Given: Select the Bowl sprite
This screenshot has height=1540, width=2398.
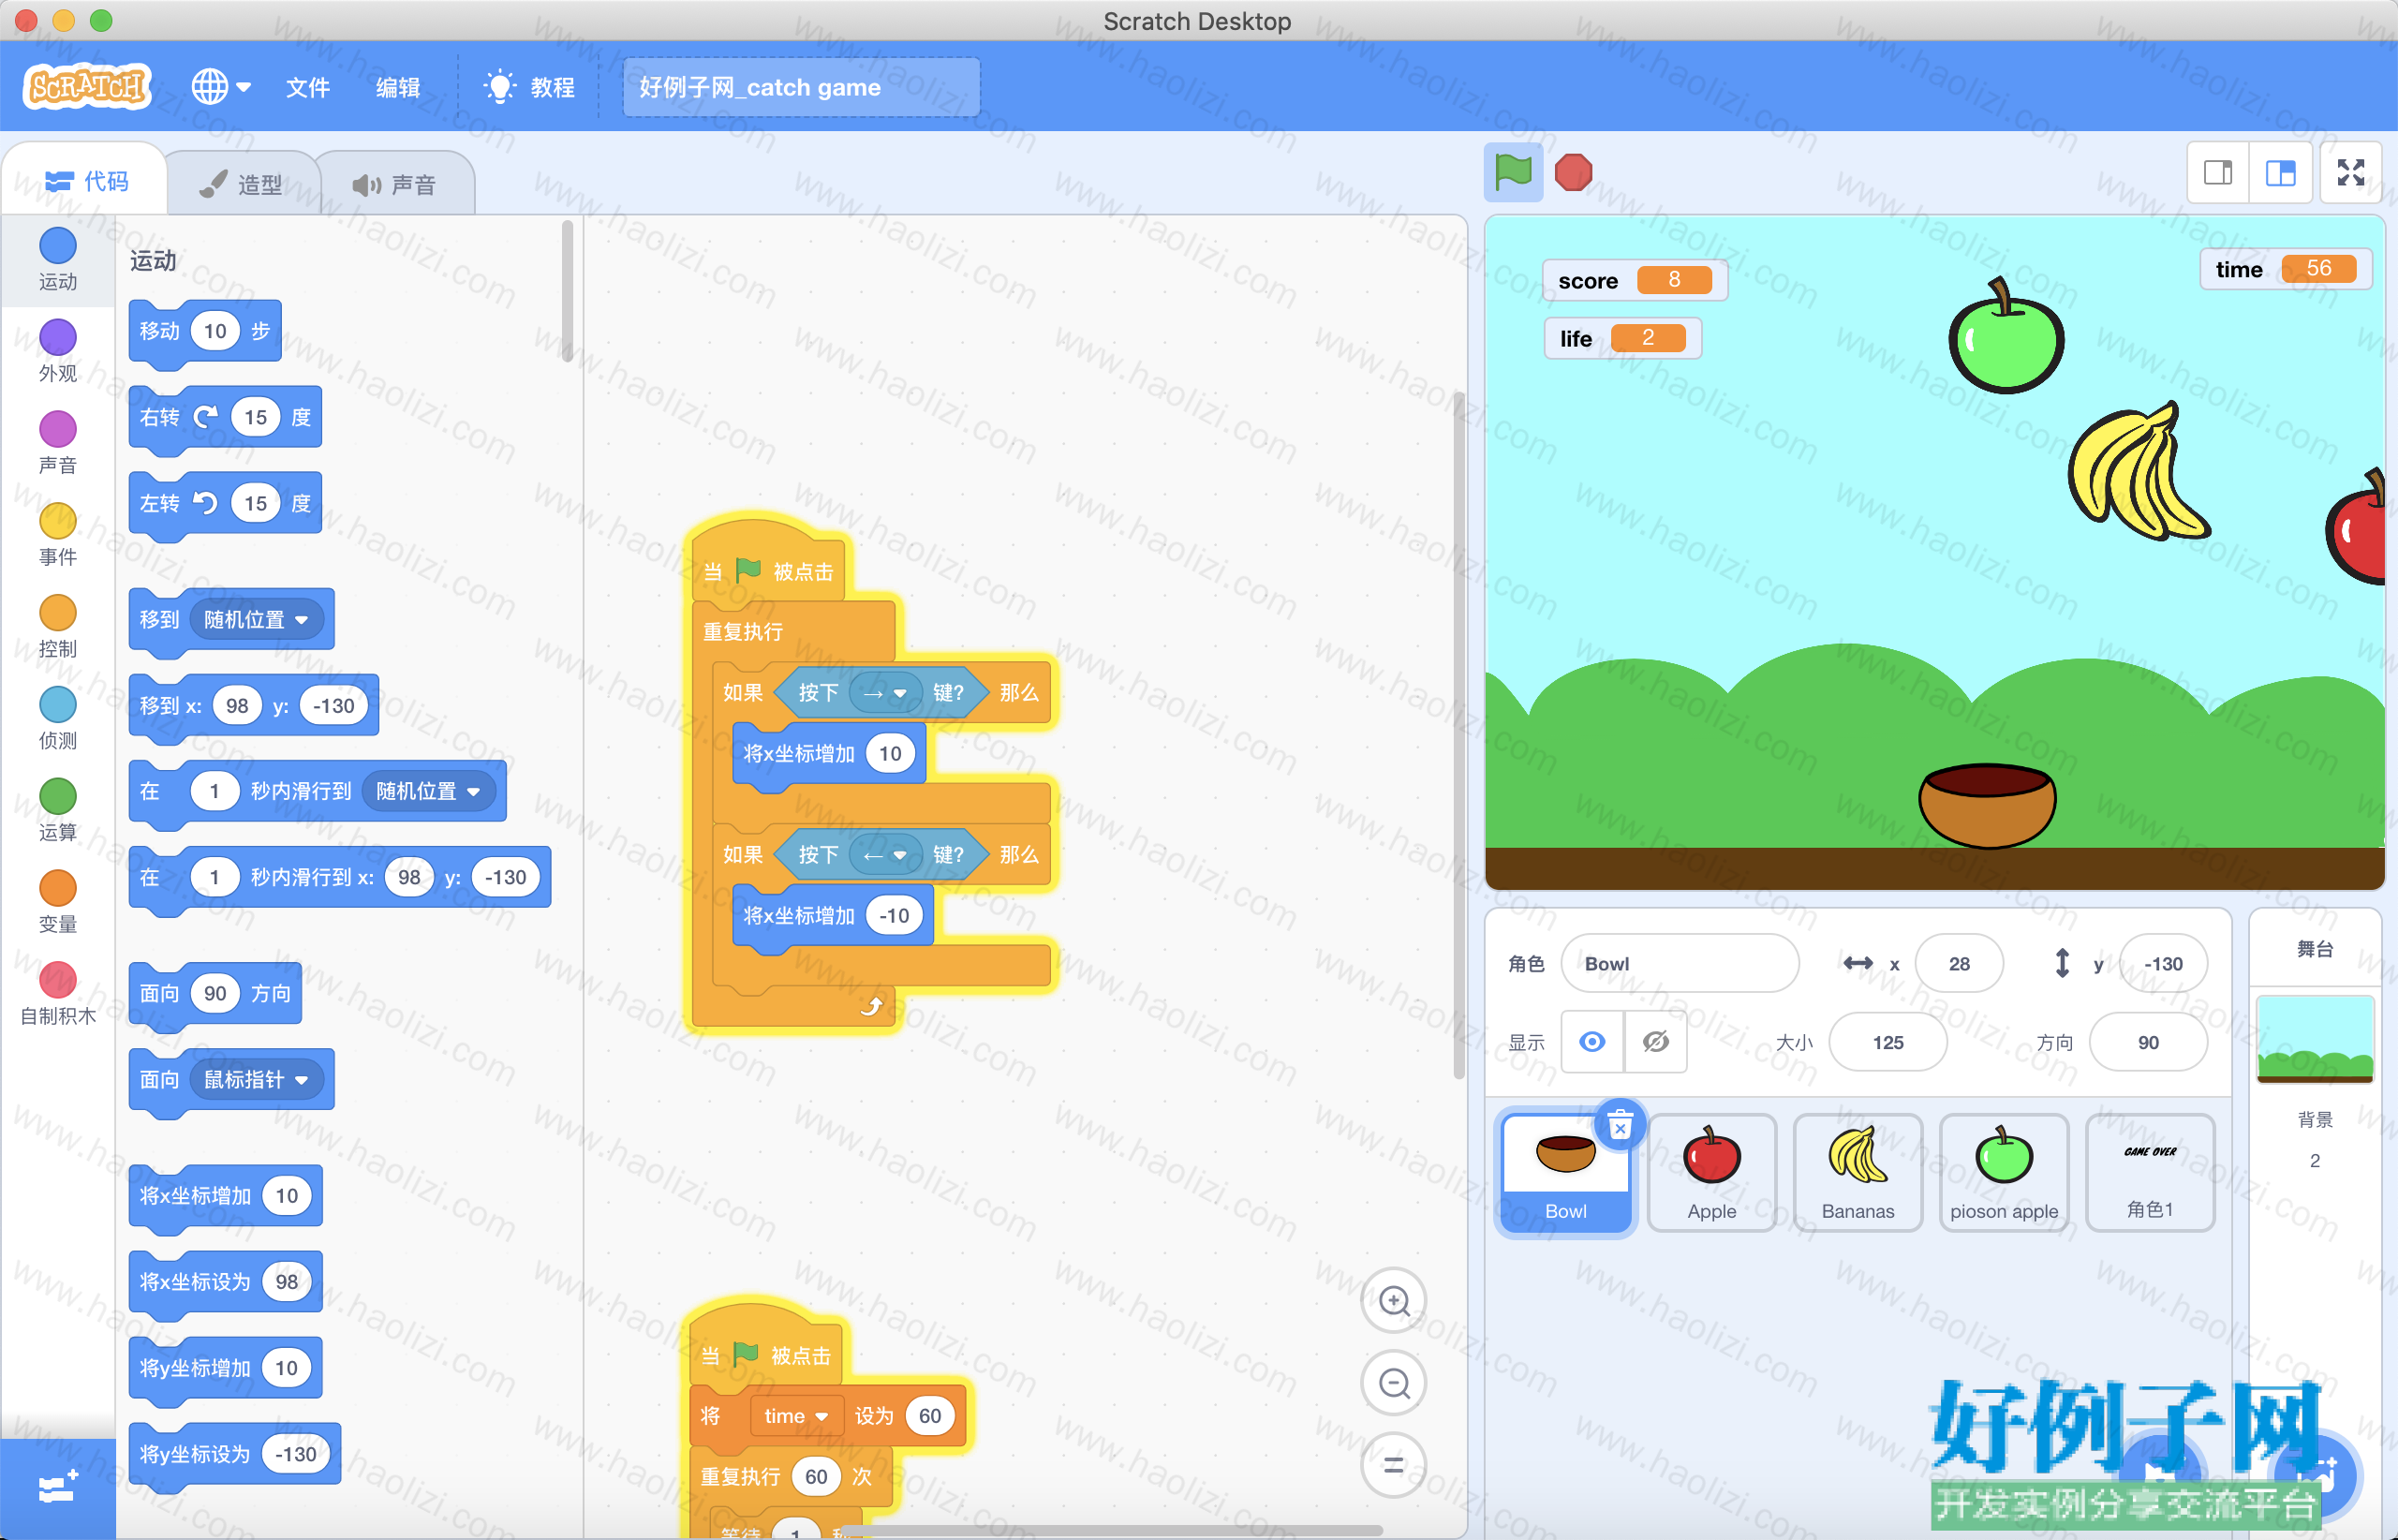Looking at the screenshot, I should coord(1566,1174).
